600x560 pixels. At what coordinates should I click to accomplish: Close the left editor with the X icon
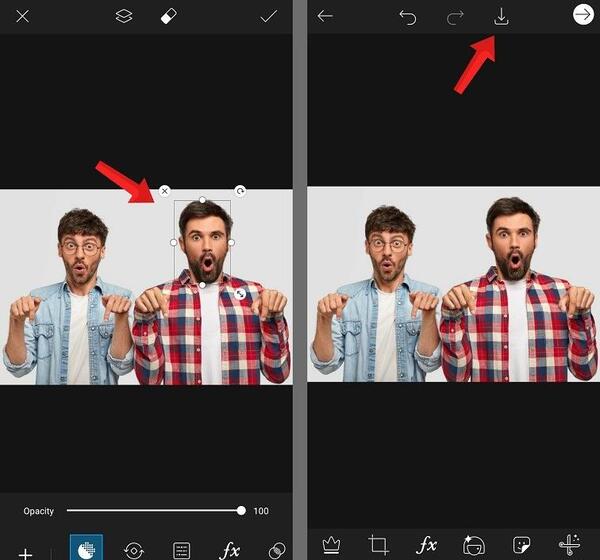point(23,16)
